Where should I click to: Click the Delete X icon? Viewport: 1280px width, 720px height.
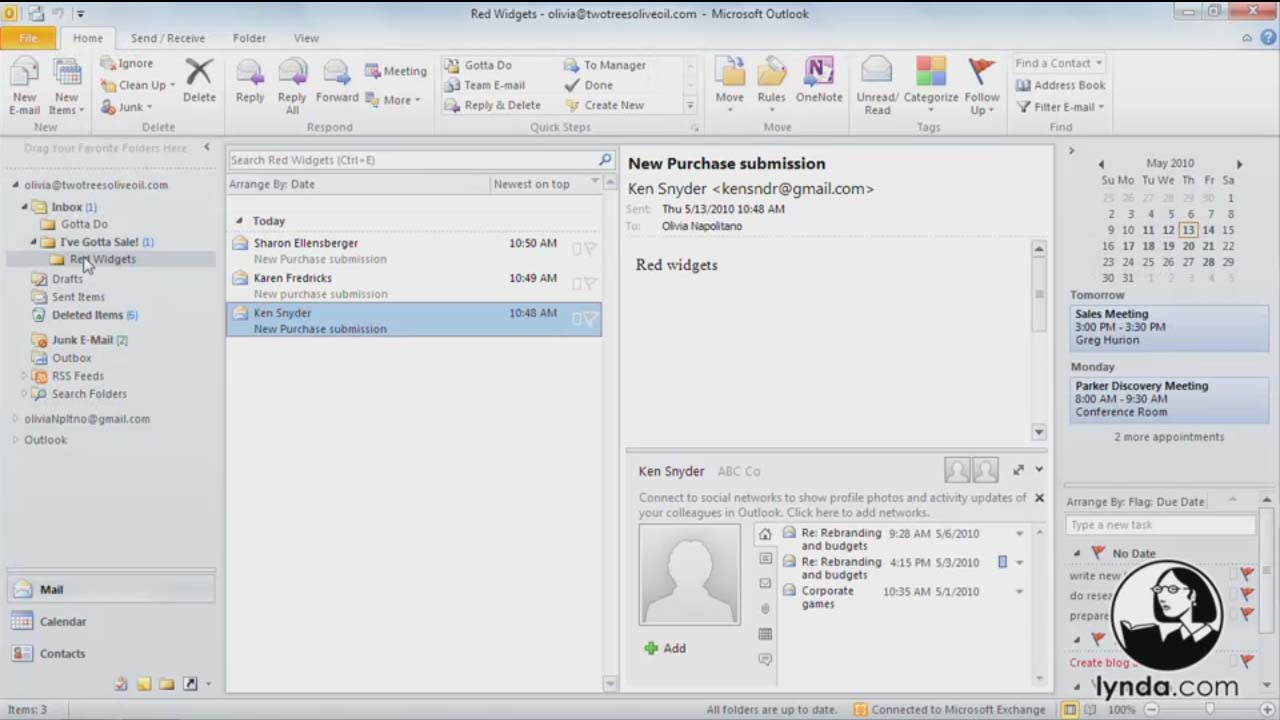[x=199, y=72]
